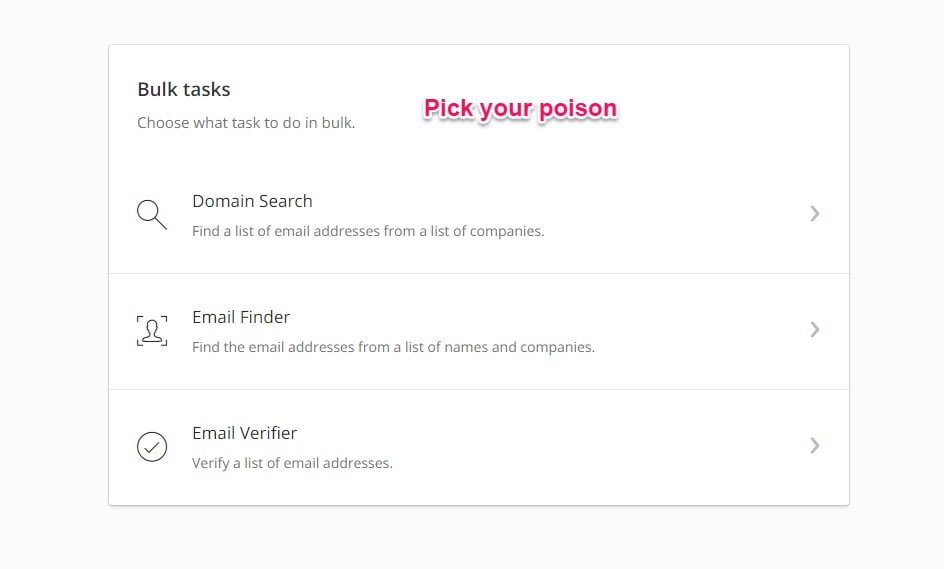The width and height of the screenshot is (944, 569).
Task: Click the pink 'Pick your poison' annotation
Action: 521,109
